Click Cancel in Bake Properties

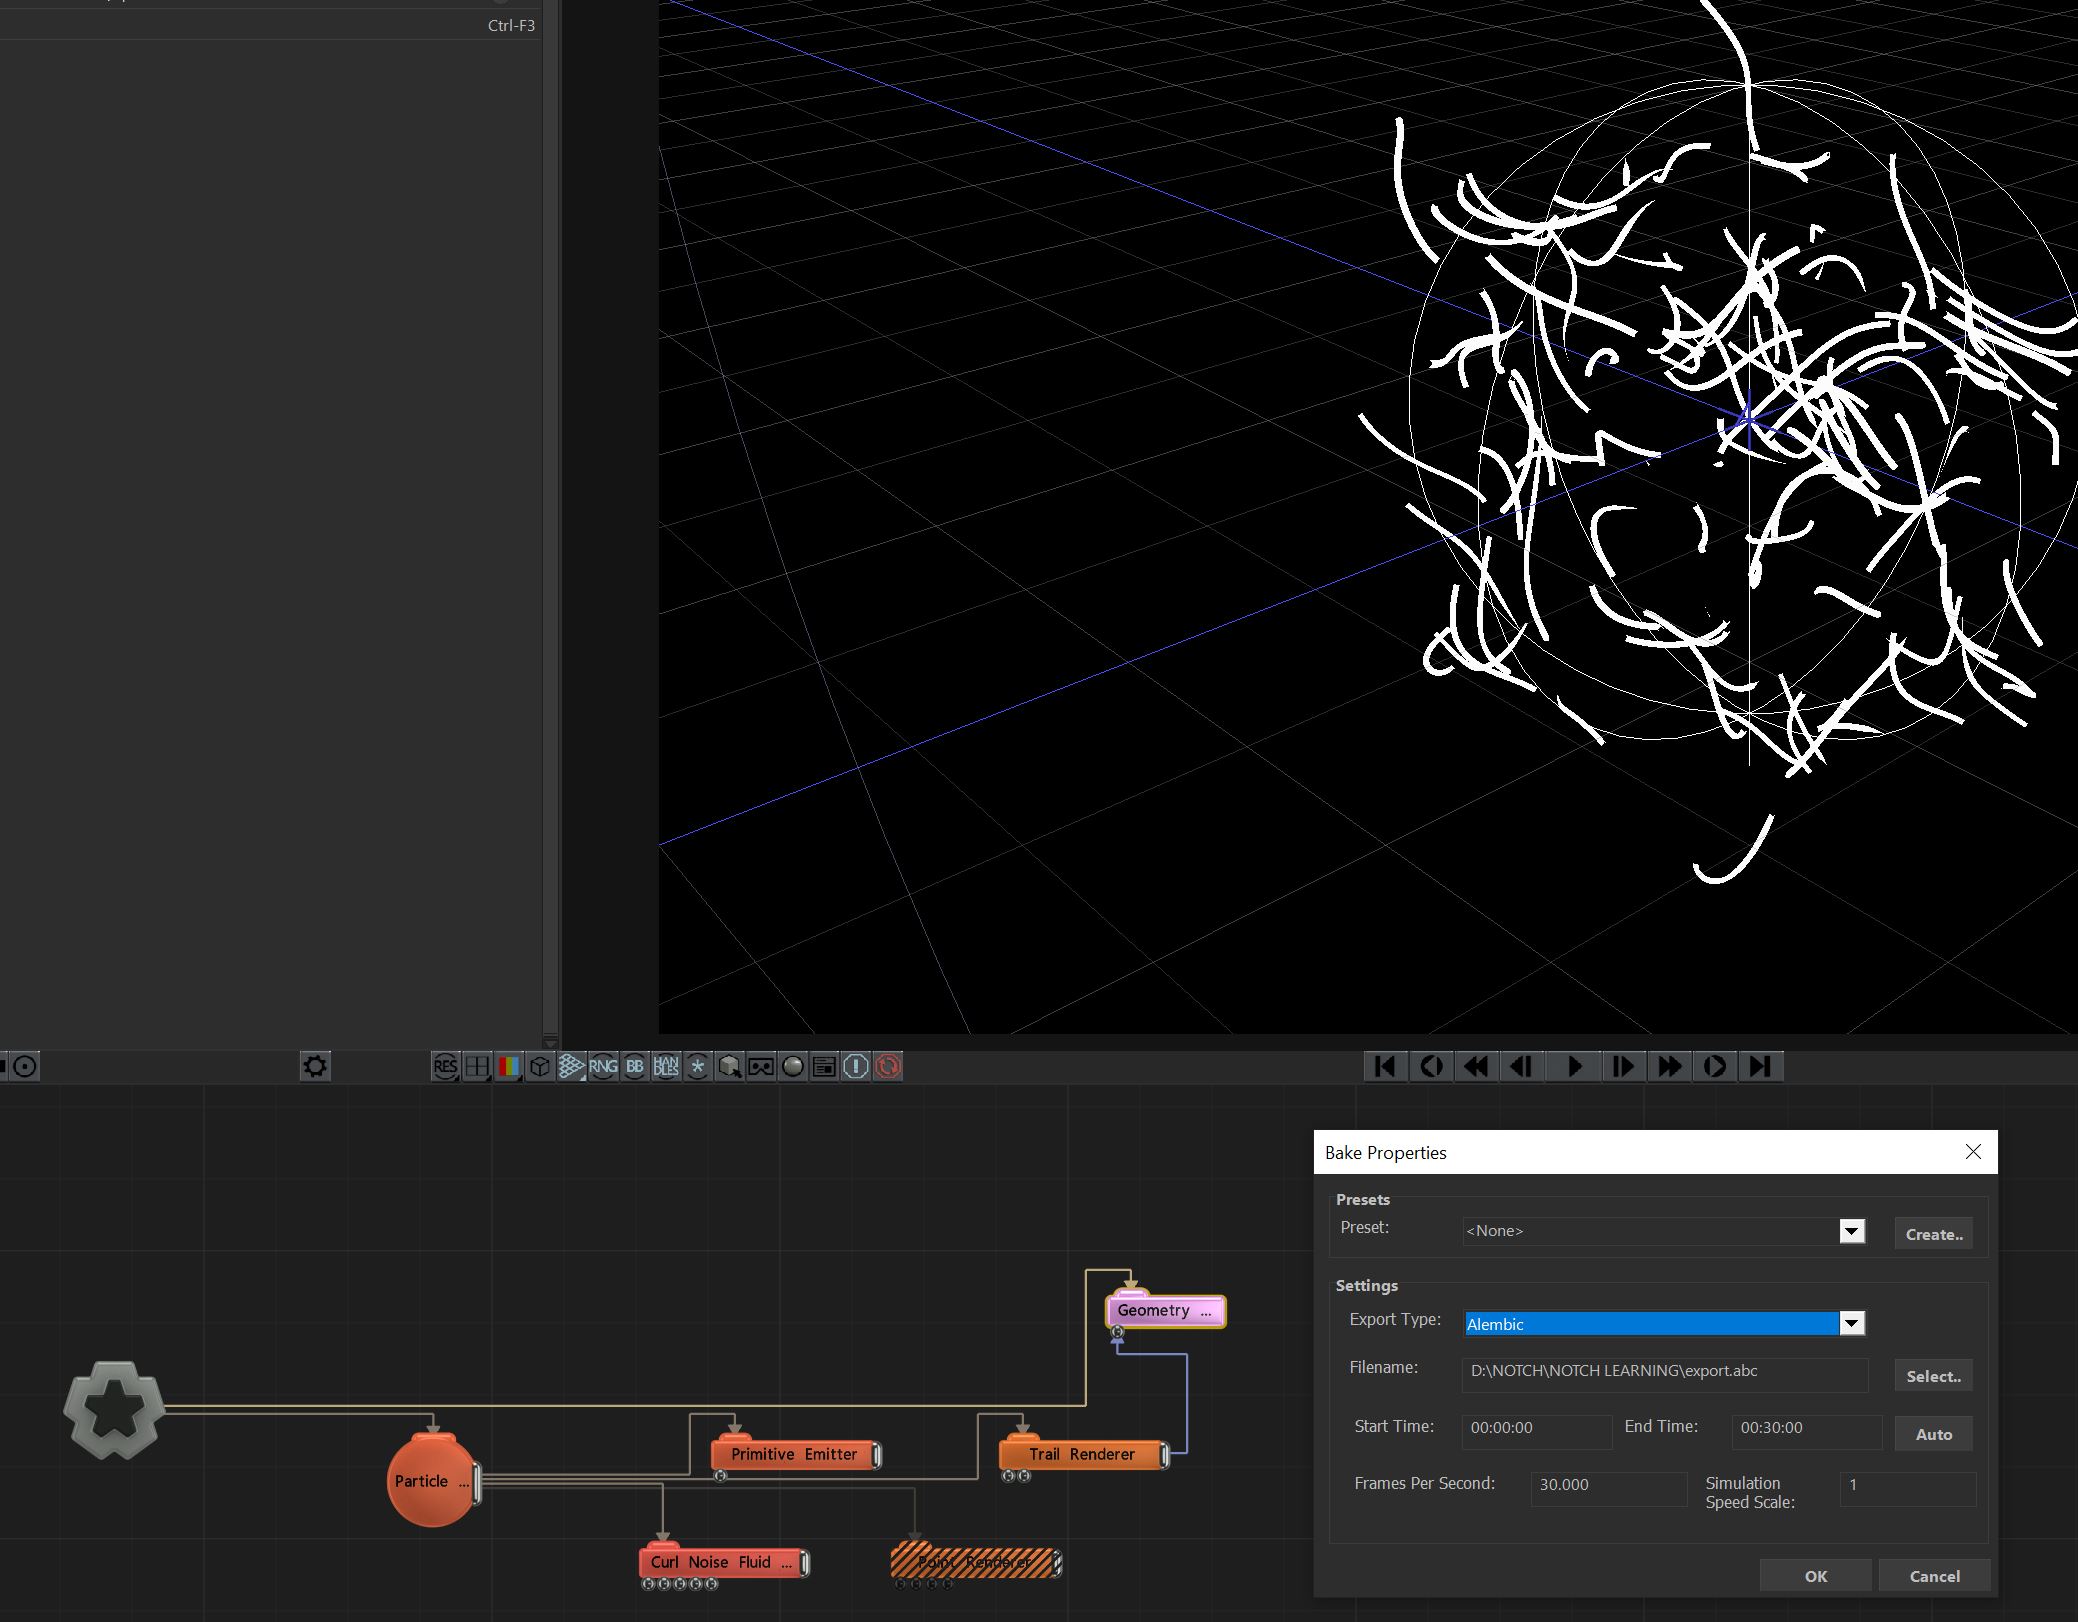(1934, 1576)
